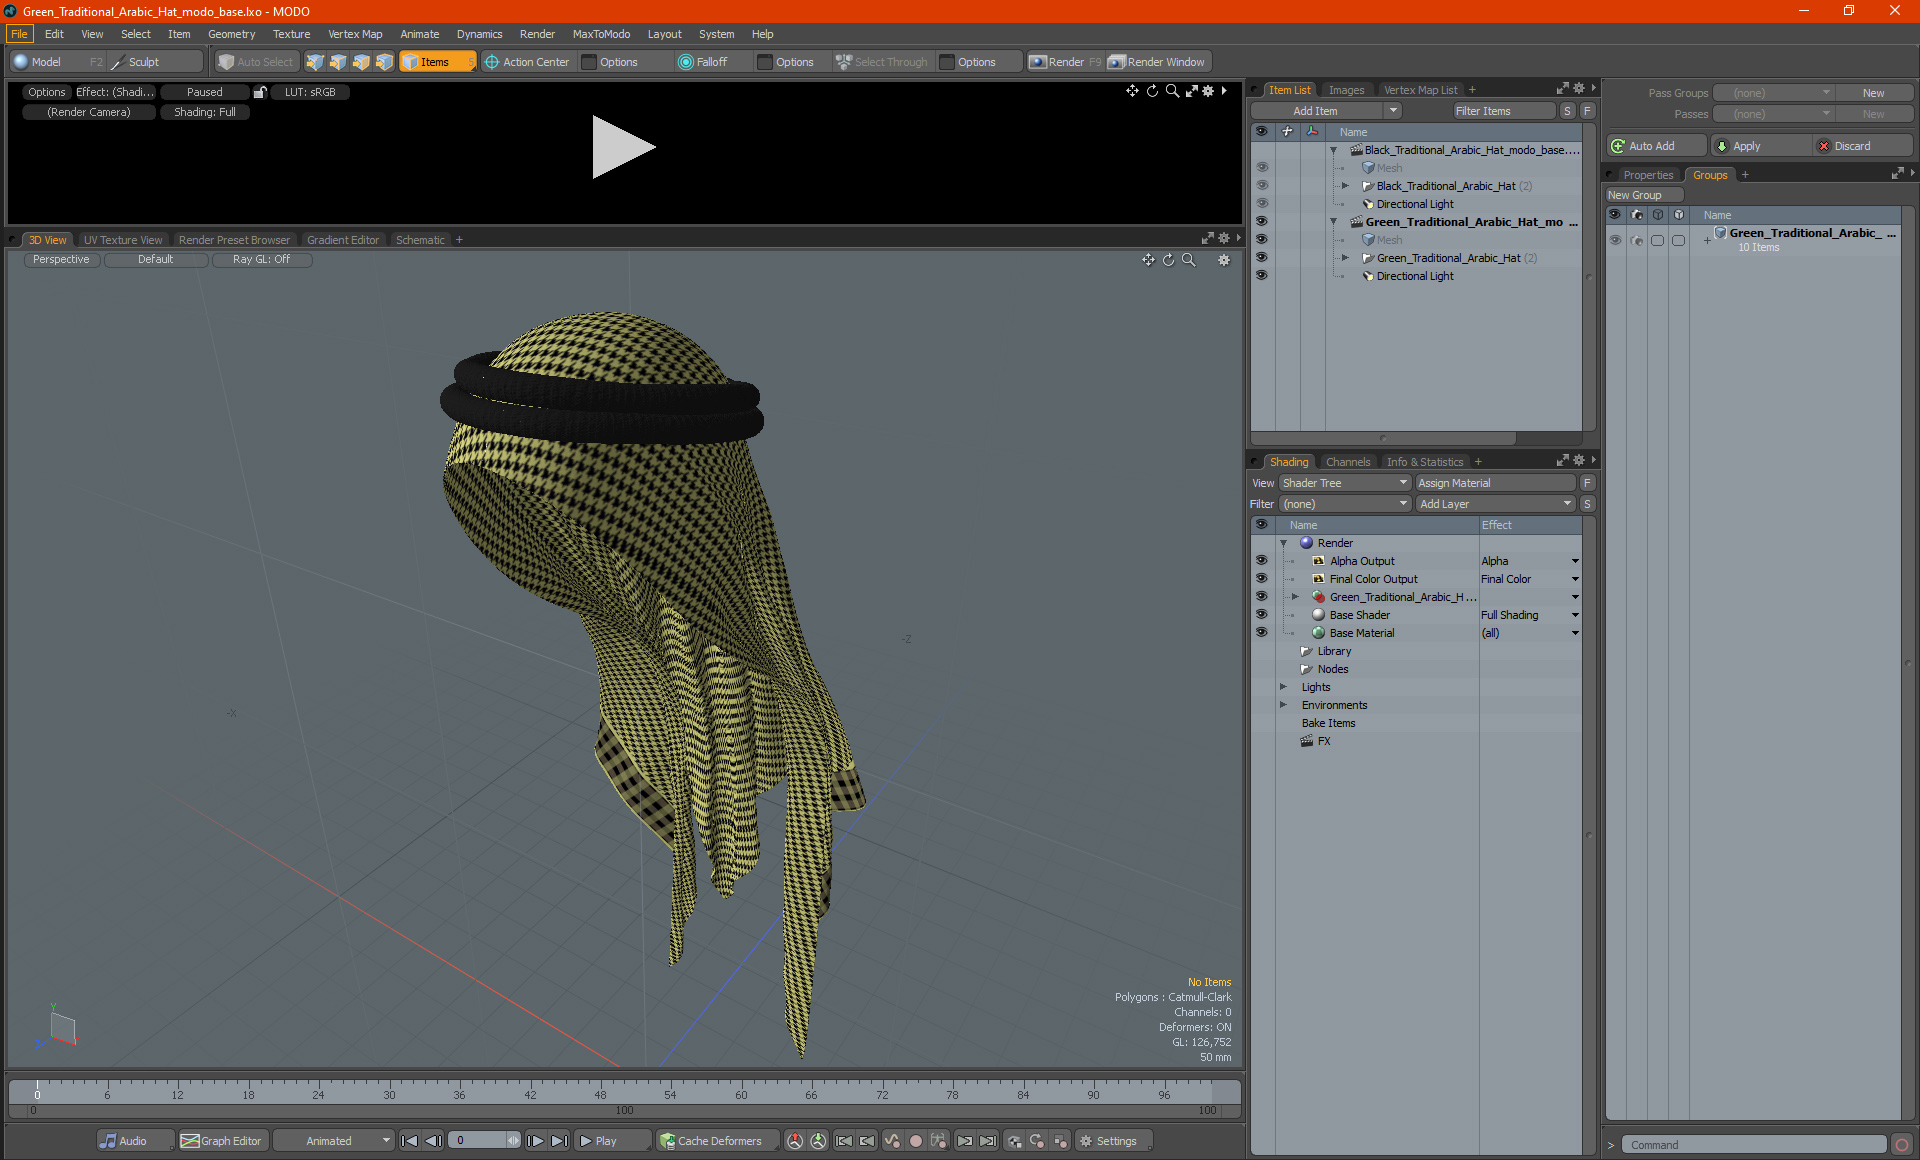Collapse Render node in Shader Tree
1920x1160 pixels.
pos(1283,543)
